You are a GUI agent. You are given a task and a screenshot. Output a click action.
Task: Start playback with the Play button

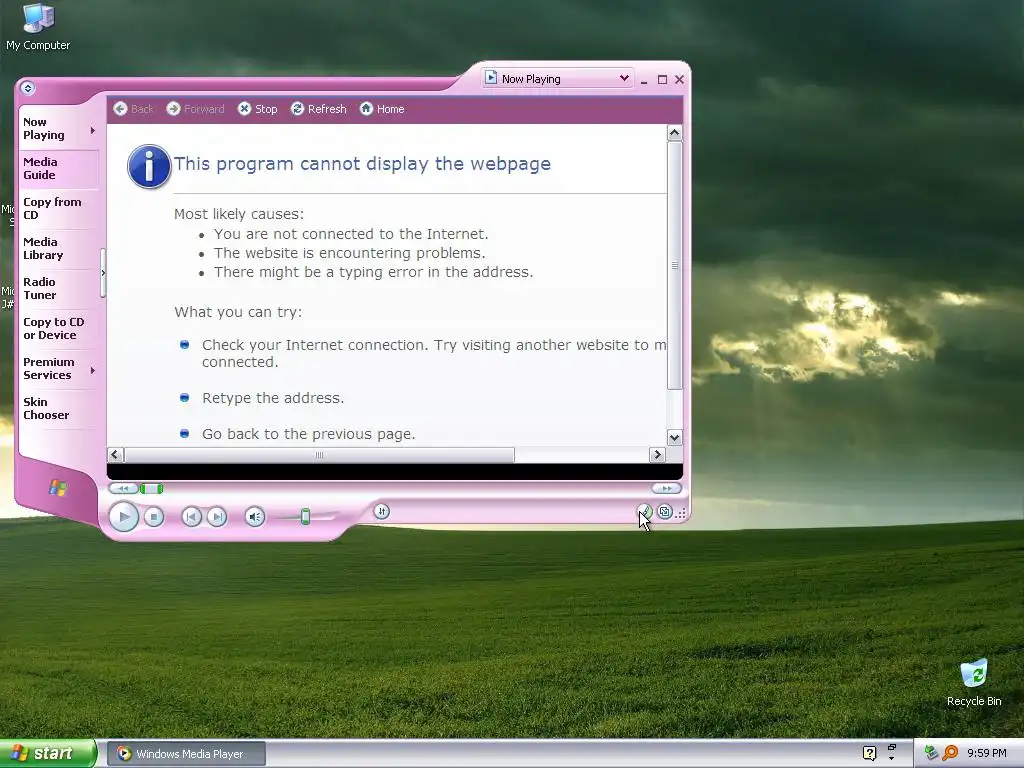pos(123,517)
